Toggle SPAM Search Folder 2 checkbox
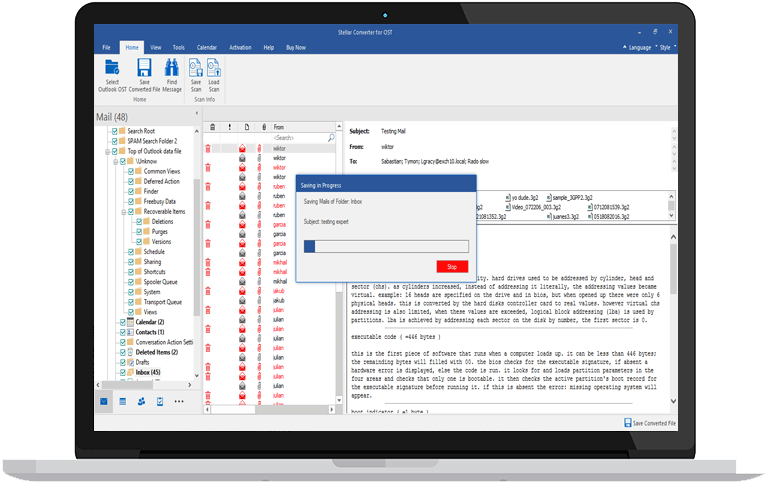 (x=115, y=141)
